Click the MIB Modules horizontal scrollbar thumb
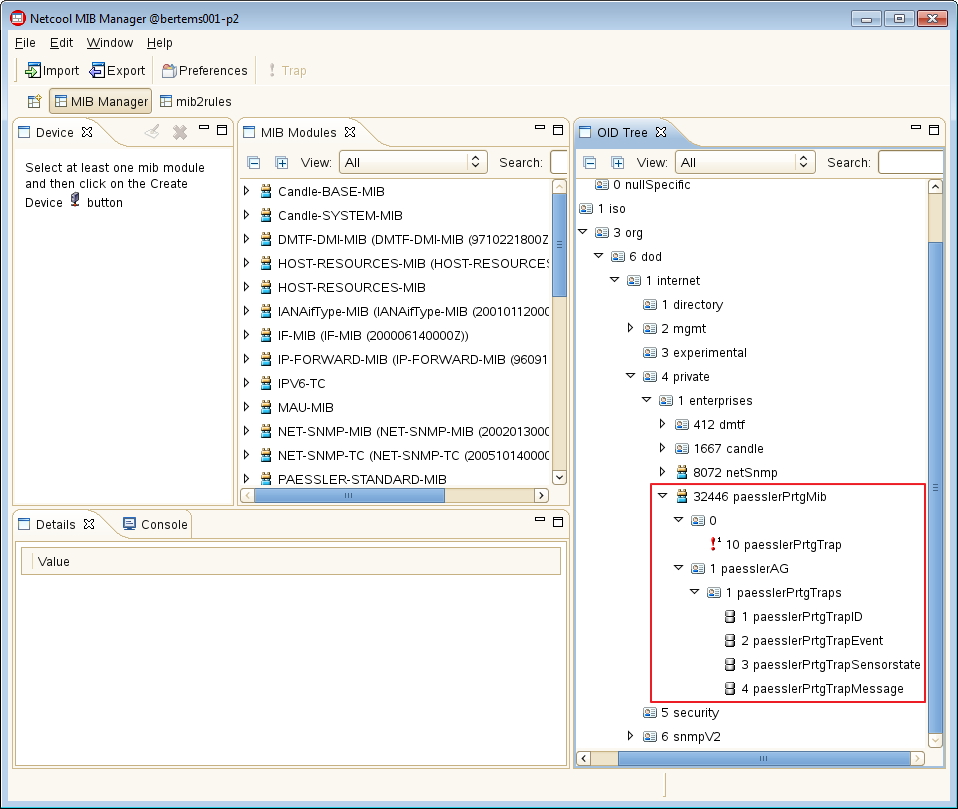 pos(349,496)
